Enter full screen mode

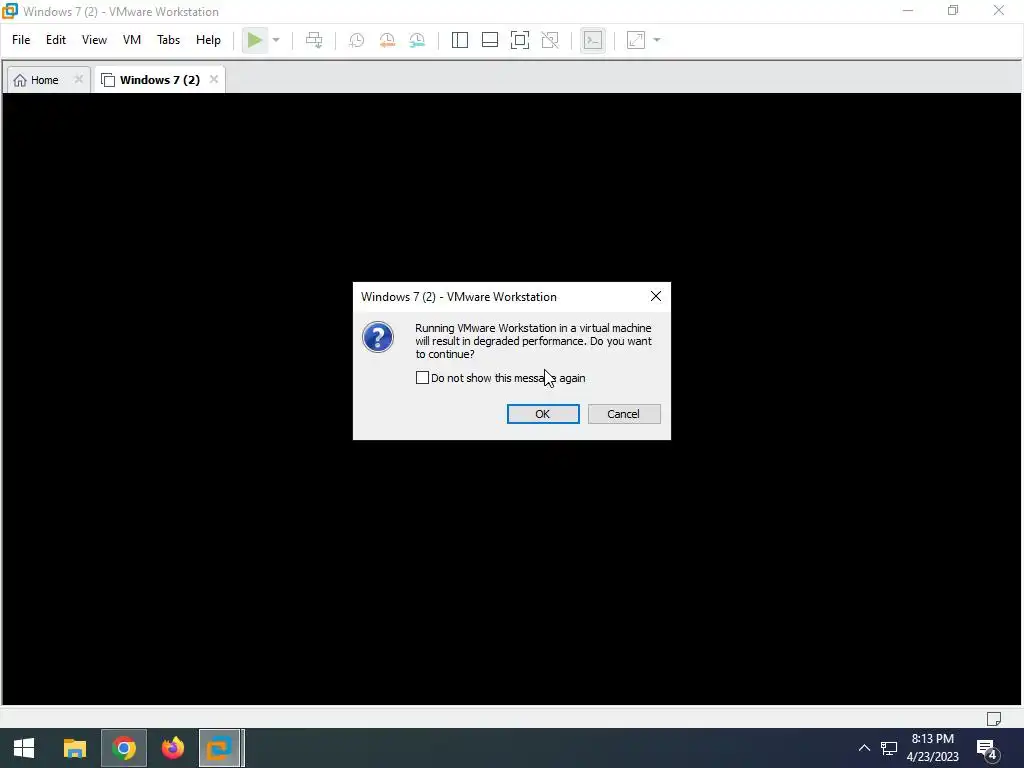click(520, 40)
